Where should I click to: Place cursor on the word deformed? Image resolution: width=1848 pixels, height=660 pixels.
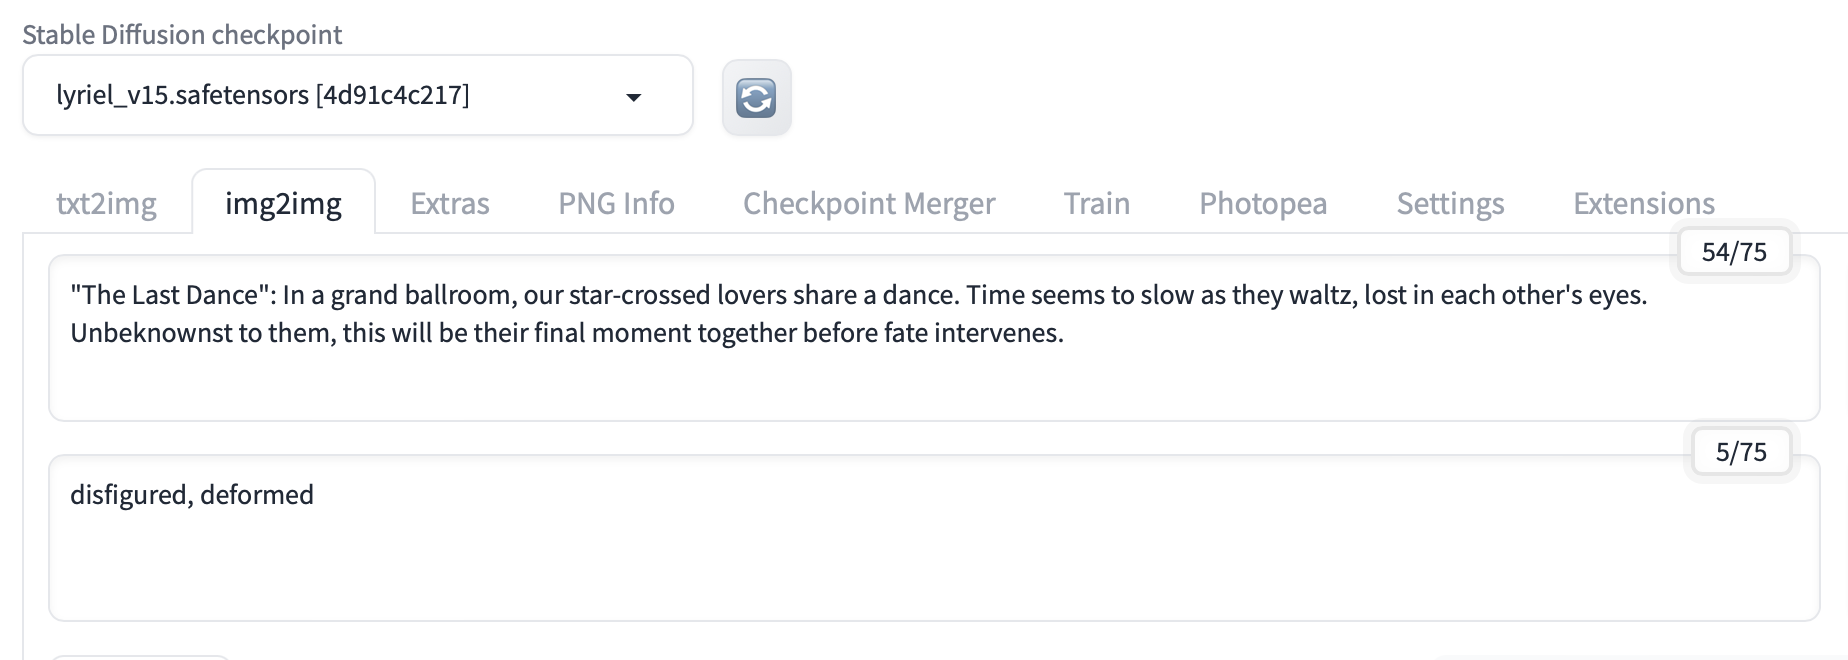(x=257, y=495)
